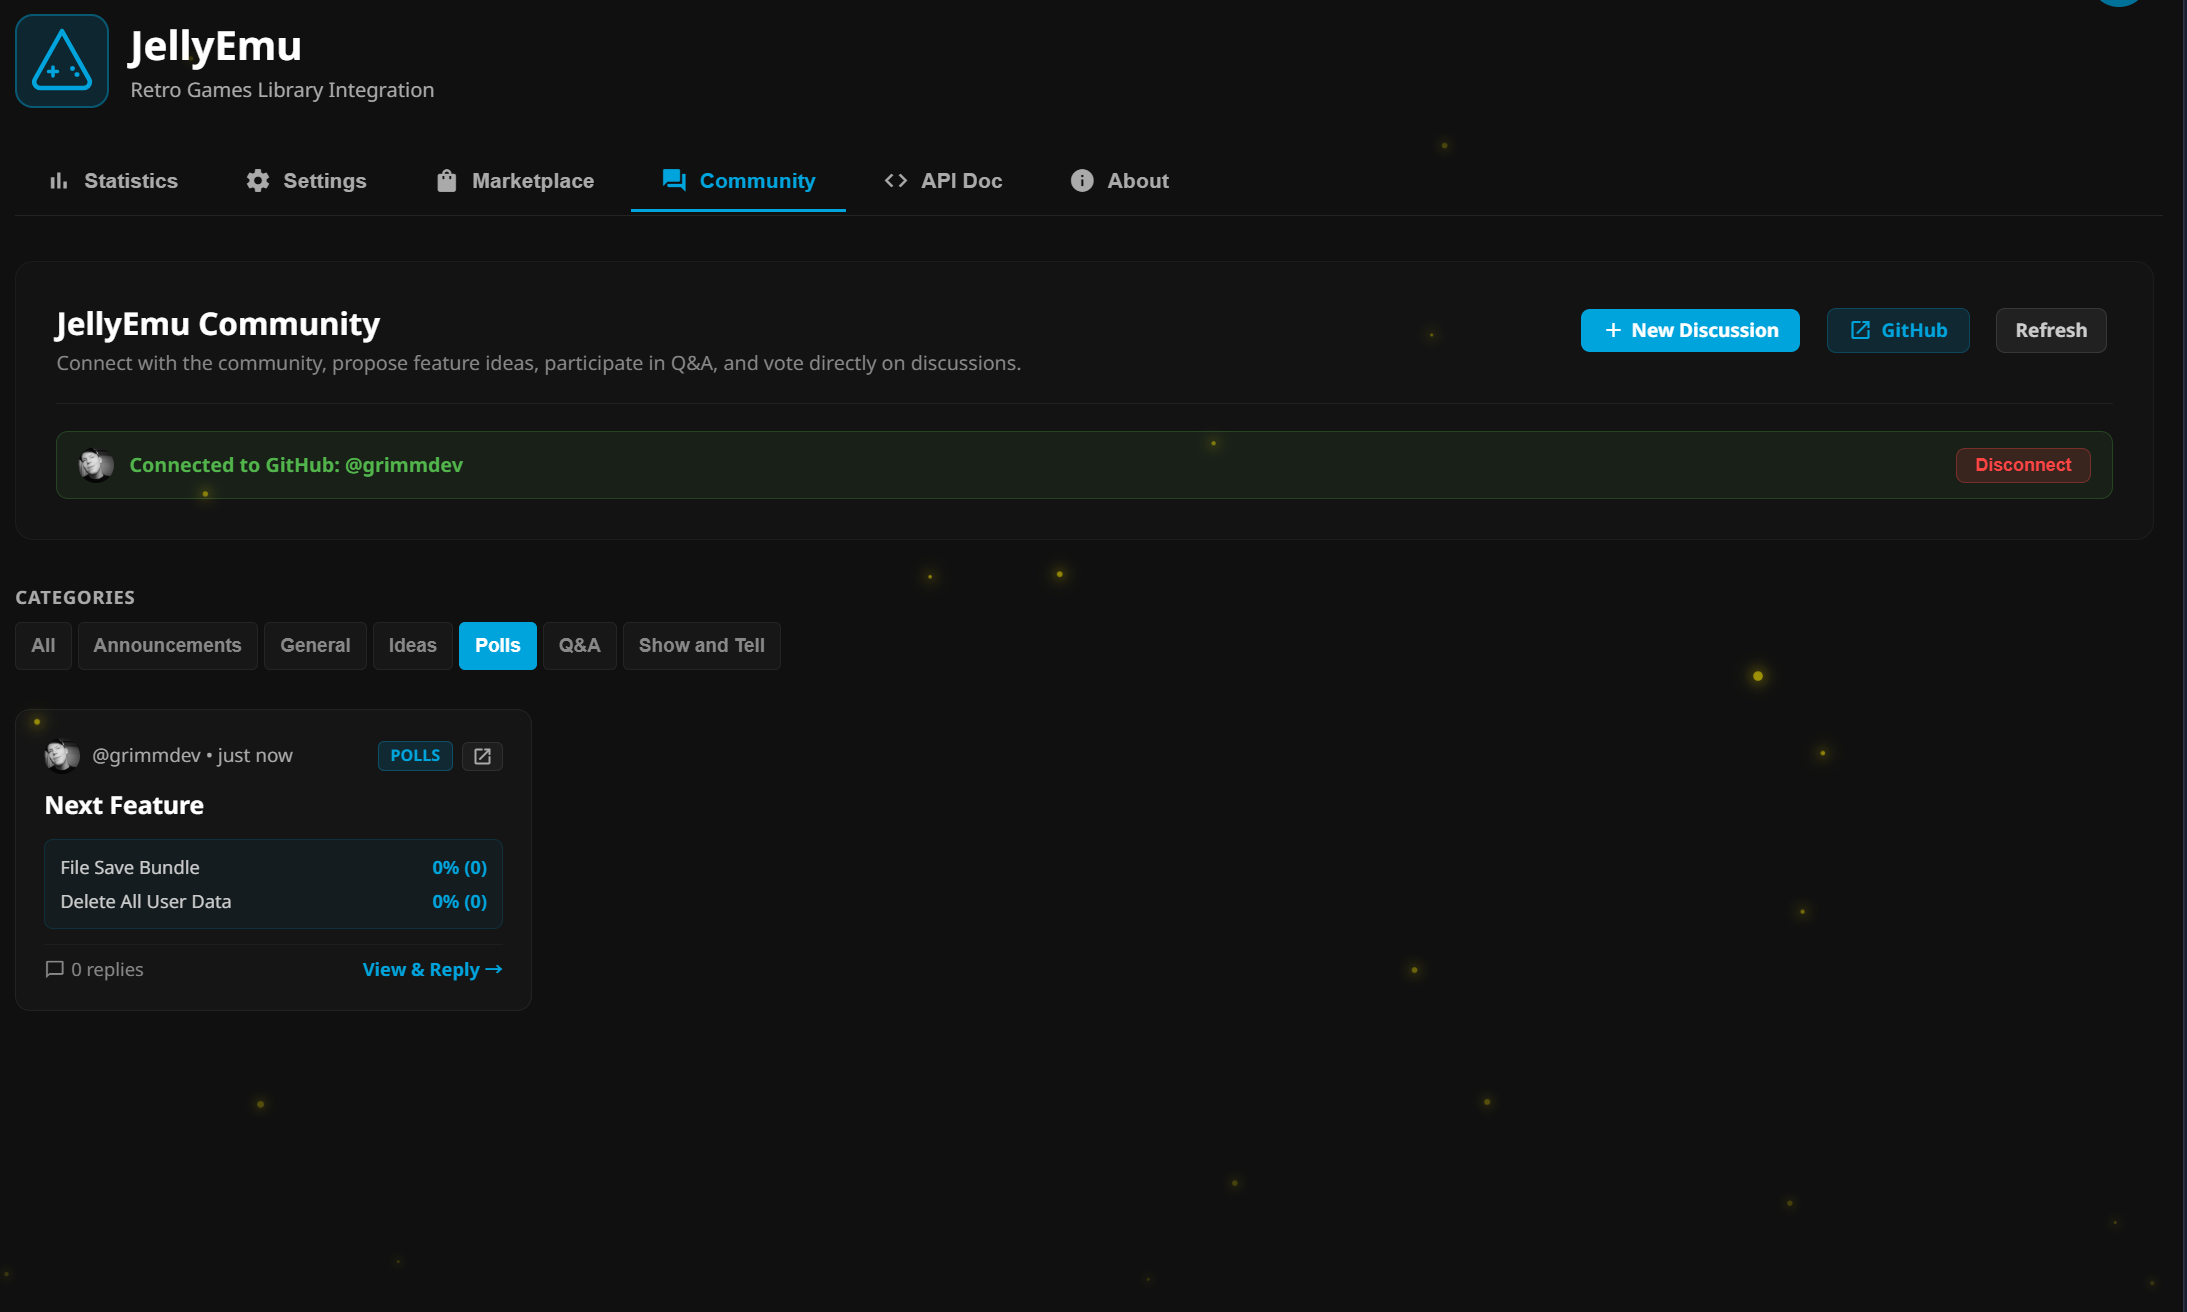2187x1312 pixels.
Task: Click the plus icon in New Discussion
Action: pos(1613,331)
